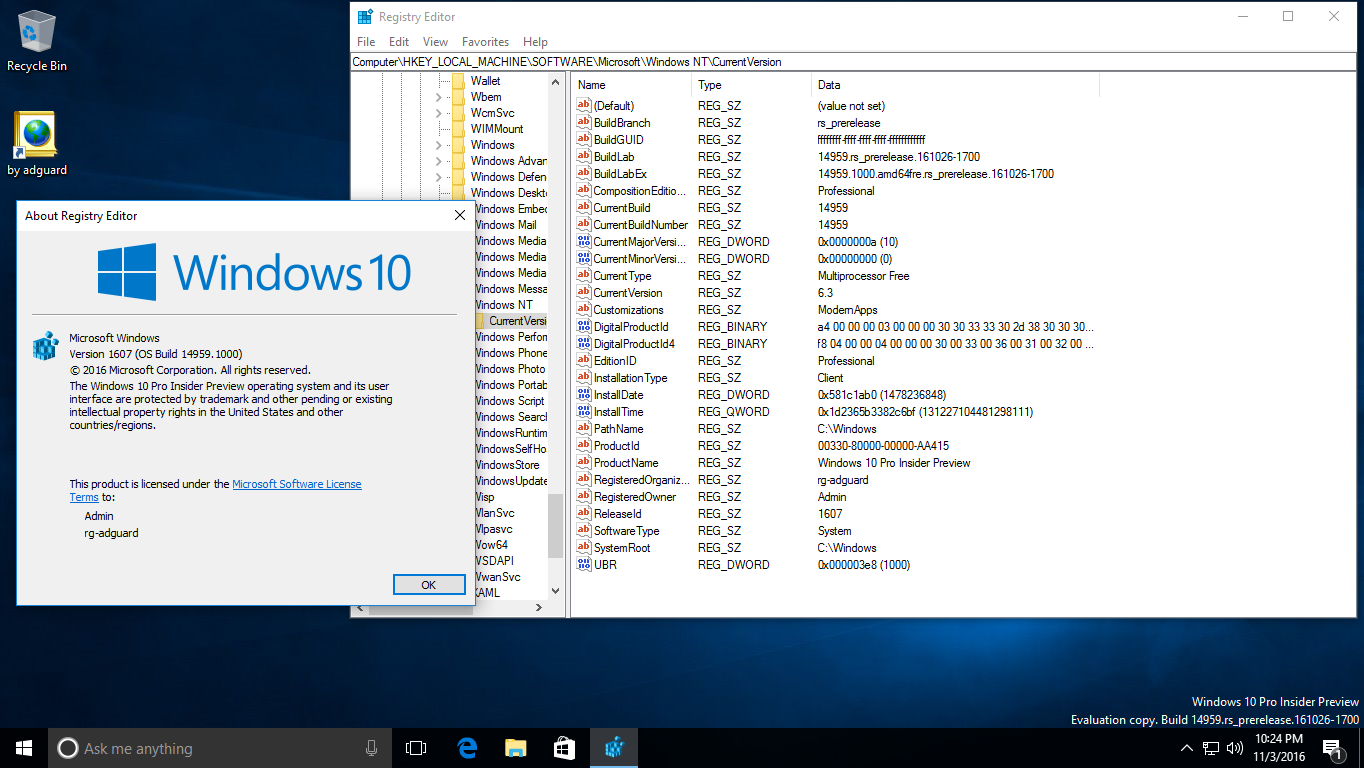Expand the Windows Advan… registry key

point(438,161)
